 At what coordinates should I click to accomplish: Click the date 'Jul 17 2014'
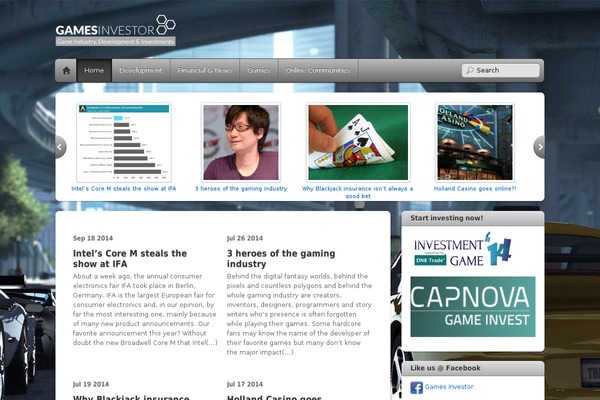point(245,384)
